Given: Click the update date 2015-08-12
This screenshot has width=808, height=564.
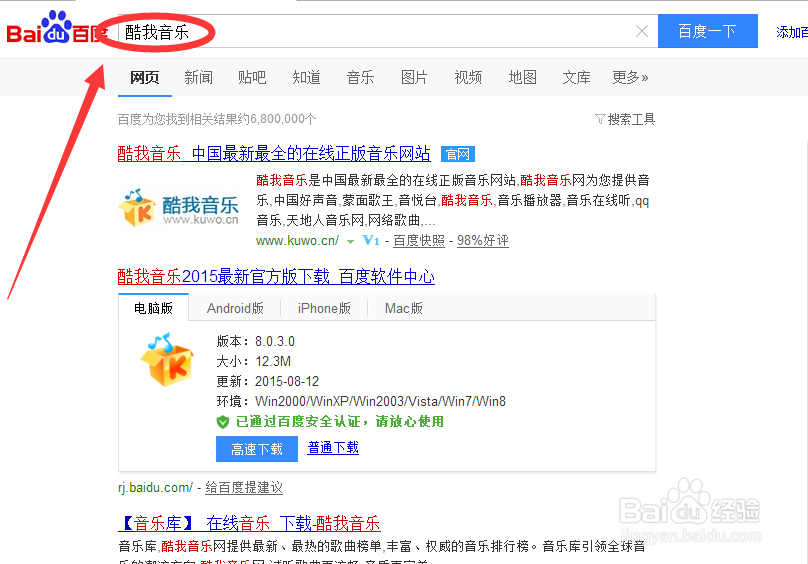Looking at the screenshot, I should coord(287,381).
